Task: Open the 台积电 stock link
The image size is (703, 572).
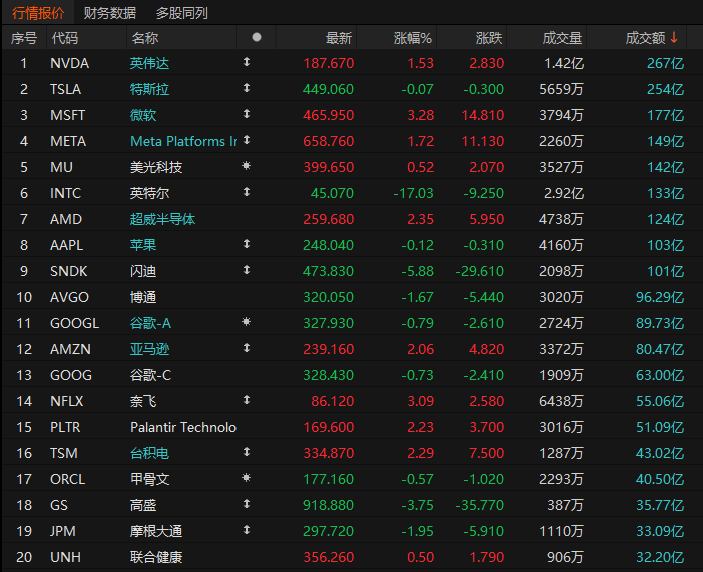Action: pyautogui.click(x=149, y=453)
